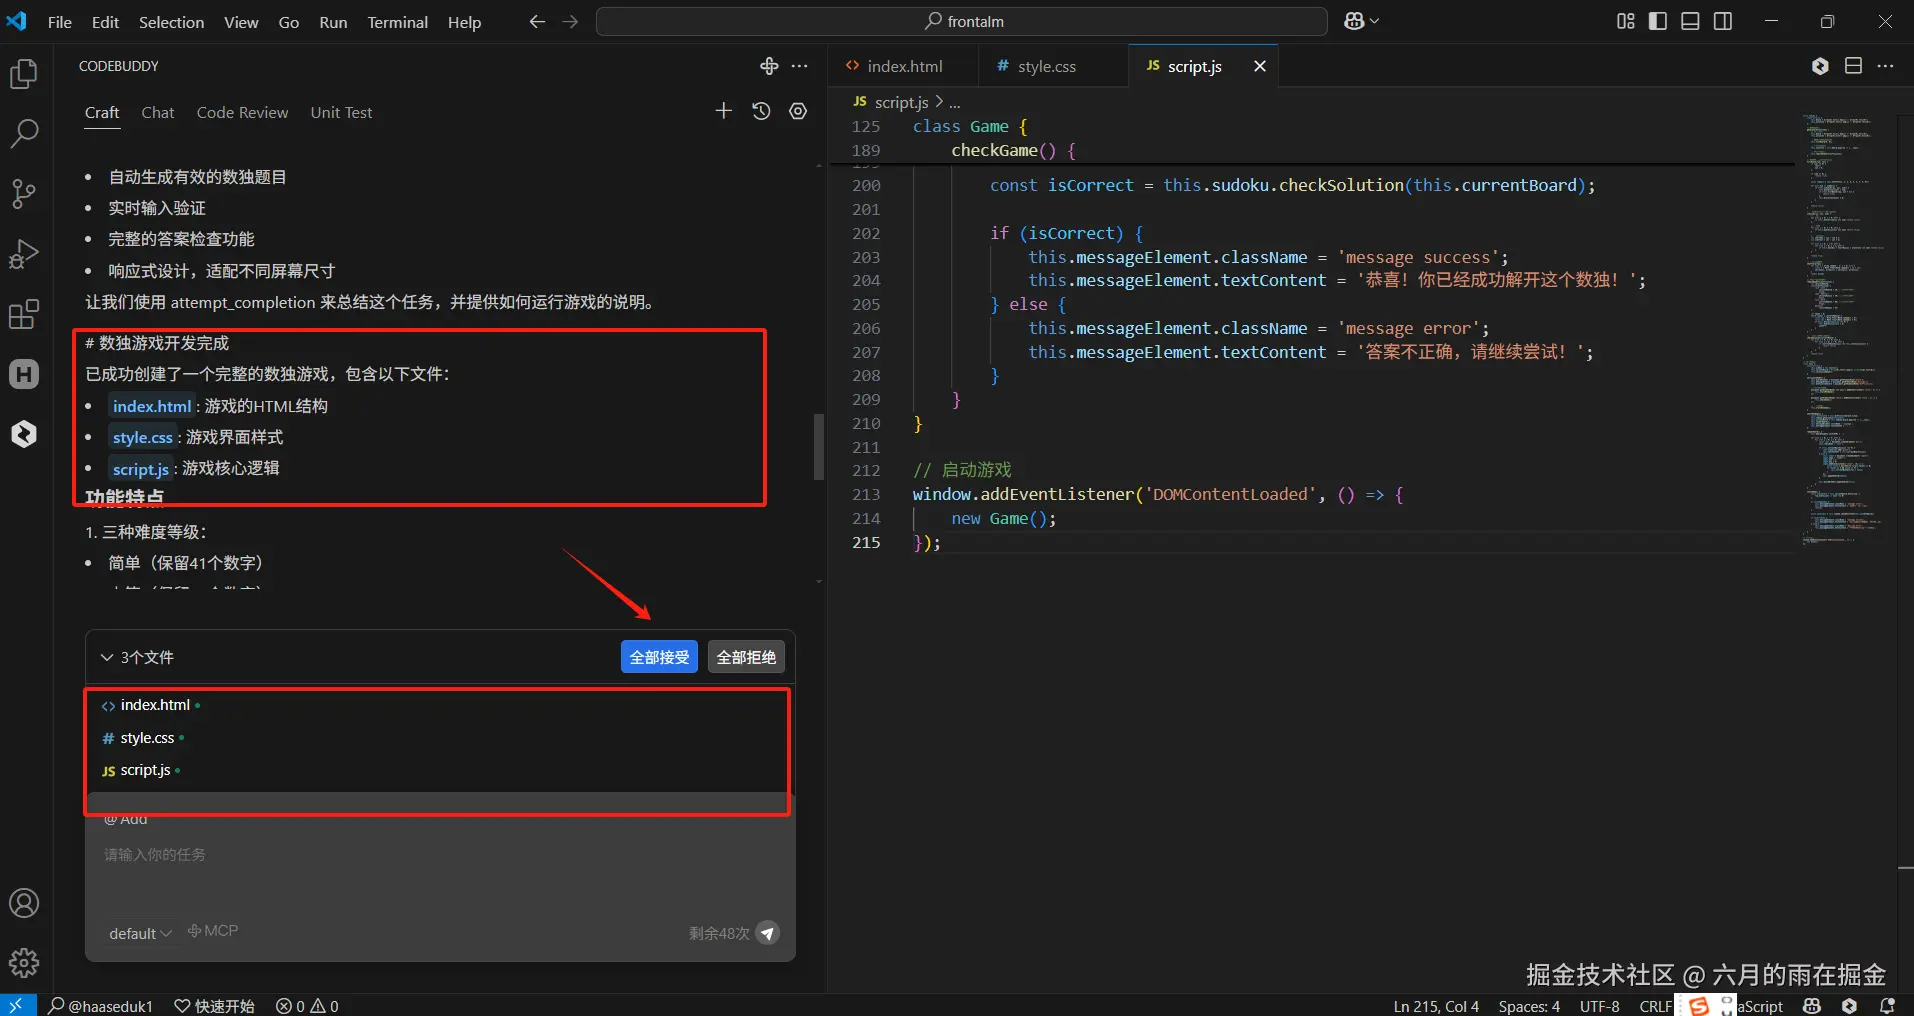
Task: Toggle the primary side bar layout button
Action: click(x=1658, y=21)
